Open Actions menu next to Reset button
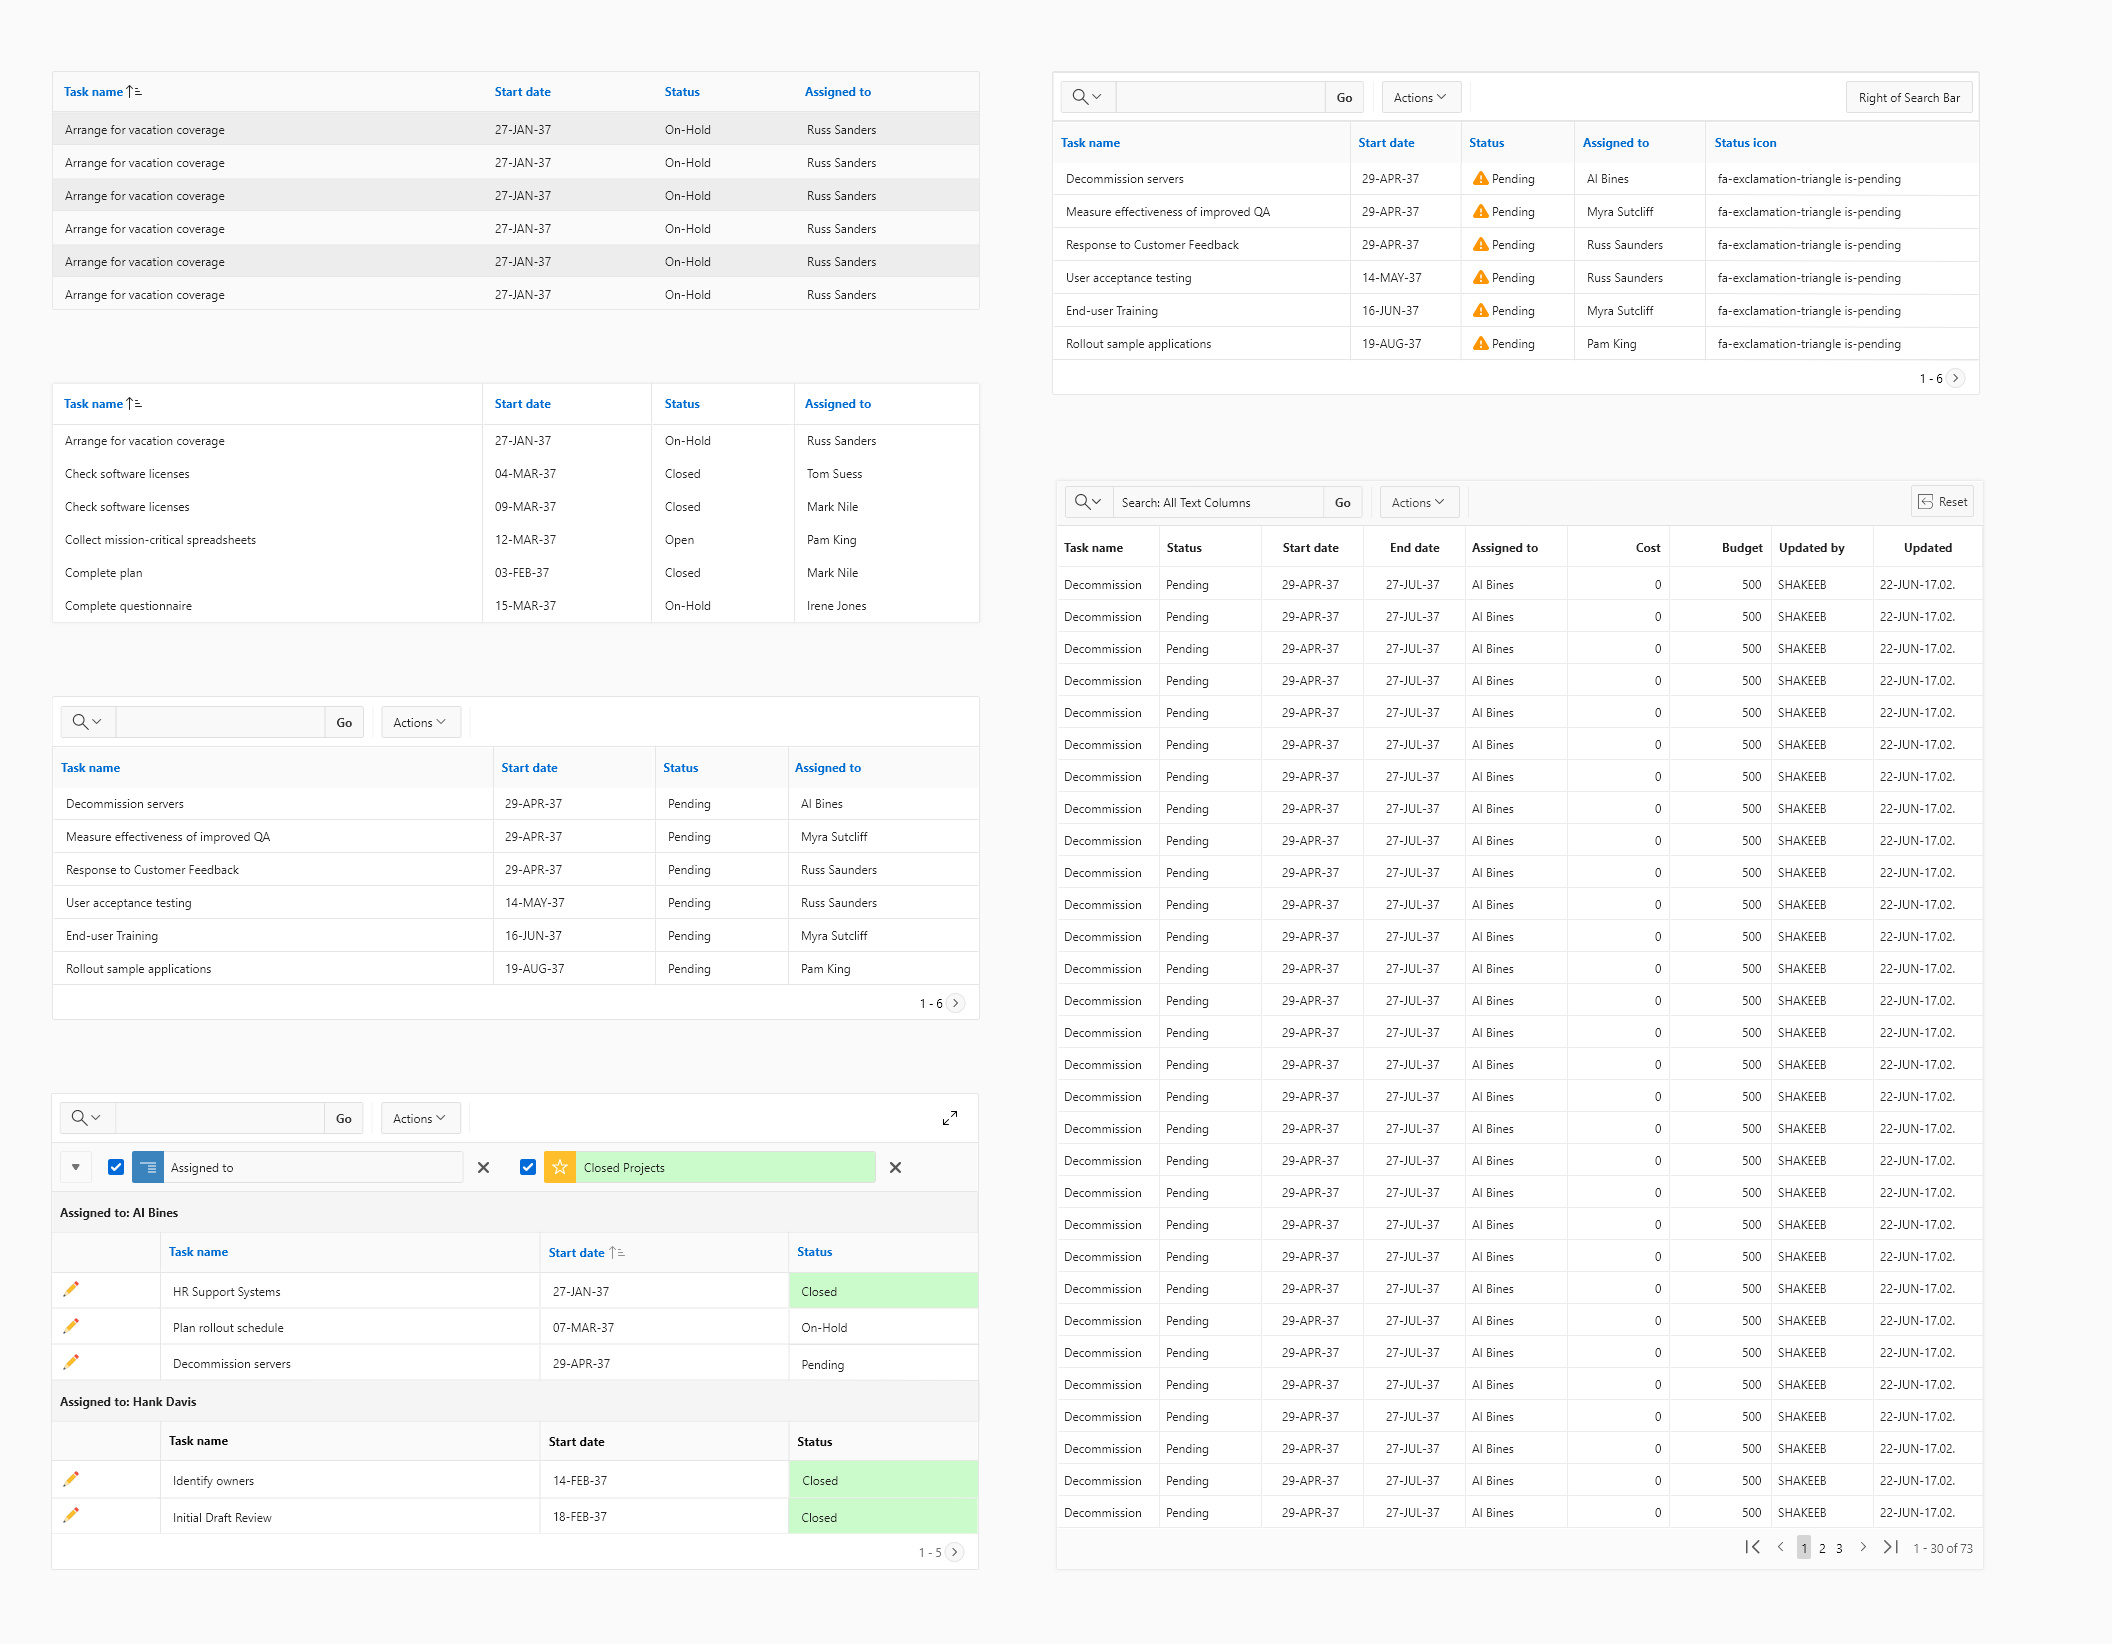The width and height of the screenshot is (2112, 1644). pyautogui.click(x=1418, y=502)
